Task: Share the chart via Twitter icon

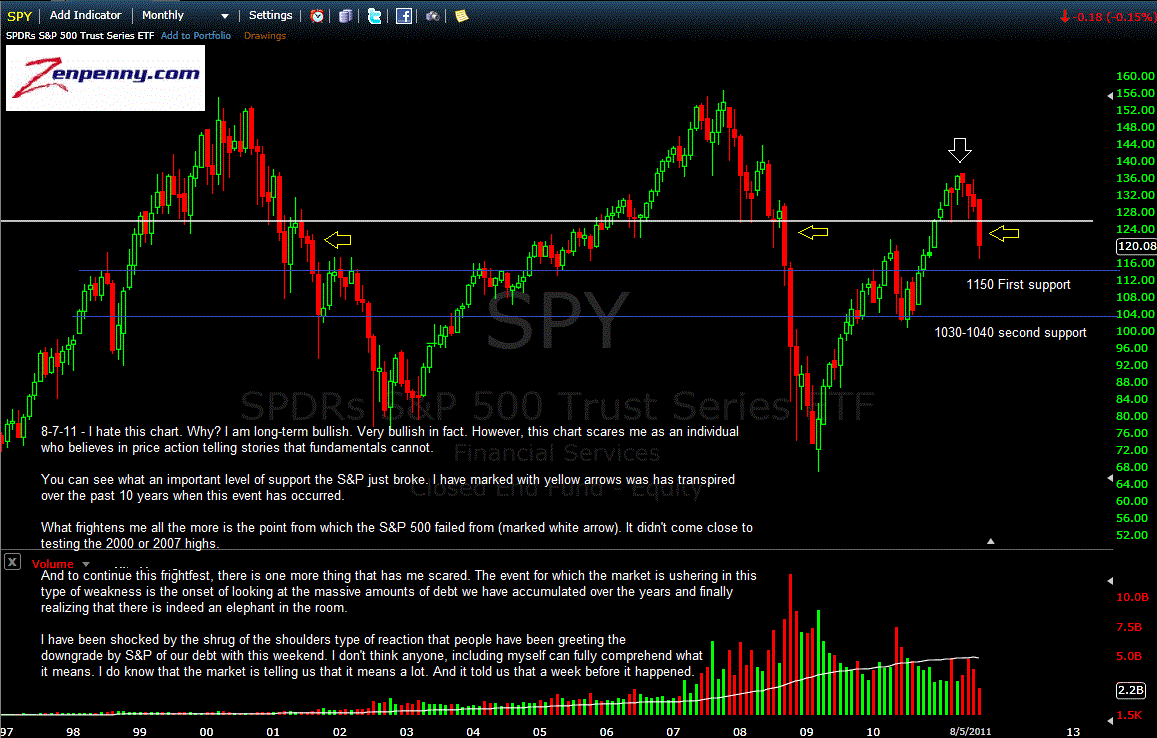Action: 375,15
